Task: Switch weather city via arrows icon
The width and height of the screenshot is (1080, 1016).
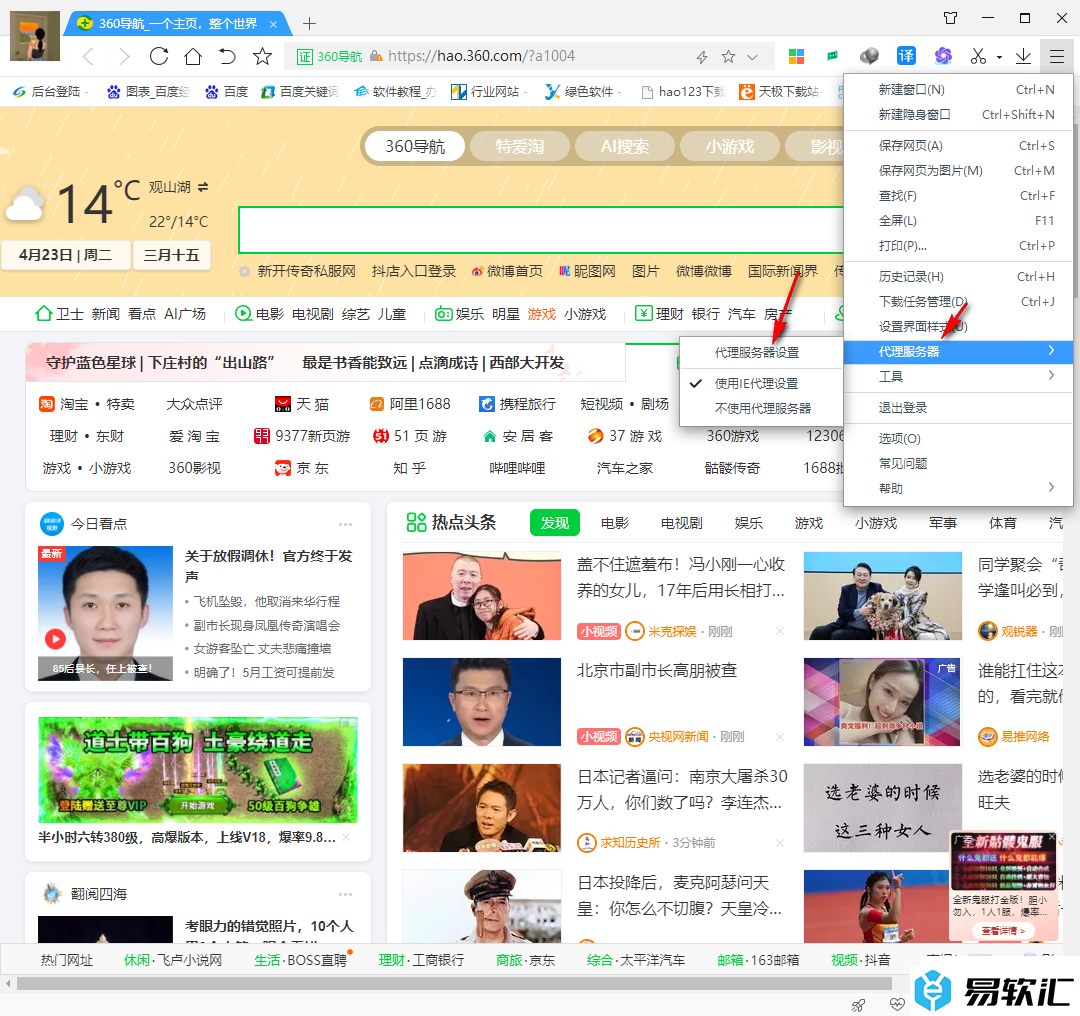Action: coord(202,187)
